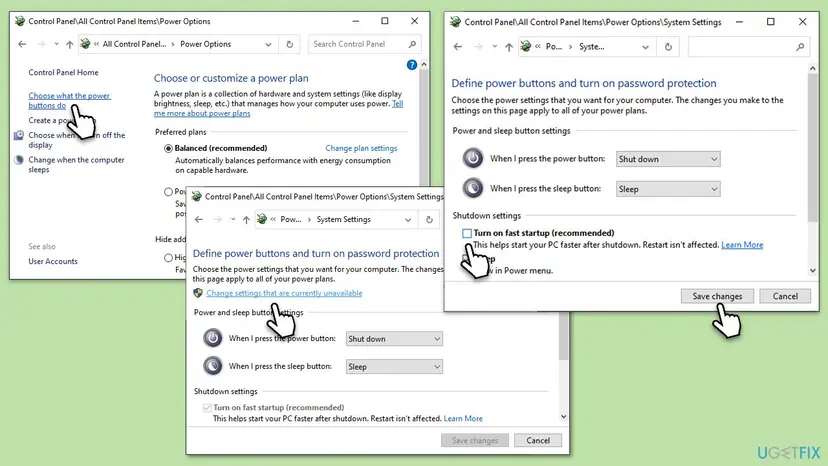Click the display icon beside turn off display link

click(x=19, y=135)
